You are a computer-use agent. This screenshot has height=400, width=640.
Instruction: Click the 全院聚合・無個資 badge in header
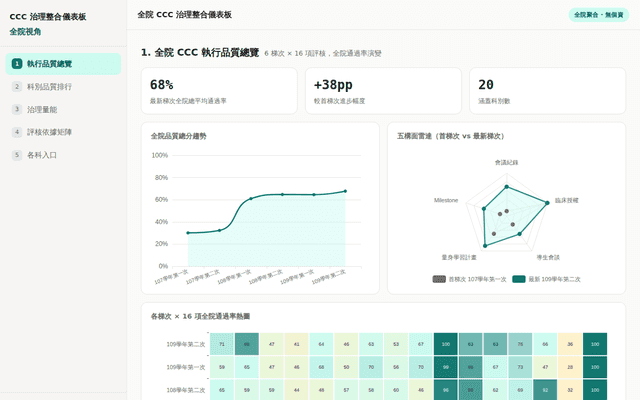(598, 15)
